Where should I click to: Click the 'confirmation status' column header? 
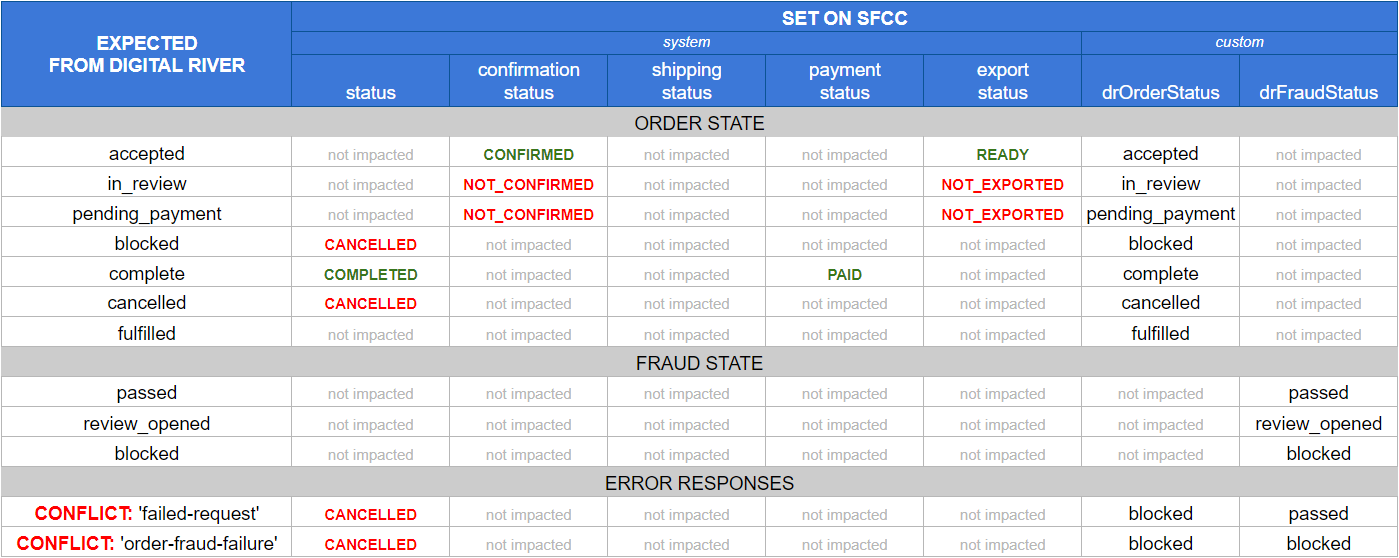pyautogui.click(x=528, y=81)
